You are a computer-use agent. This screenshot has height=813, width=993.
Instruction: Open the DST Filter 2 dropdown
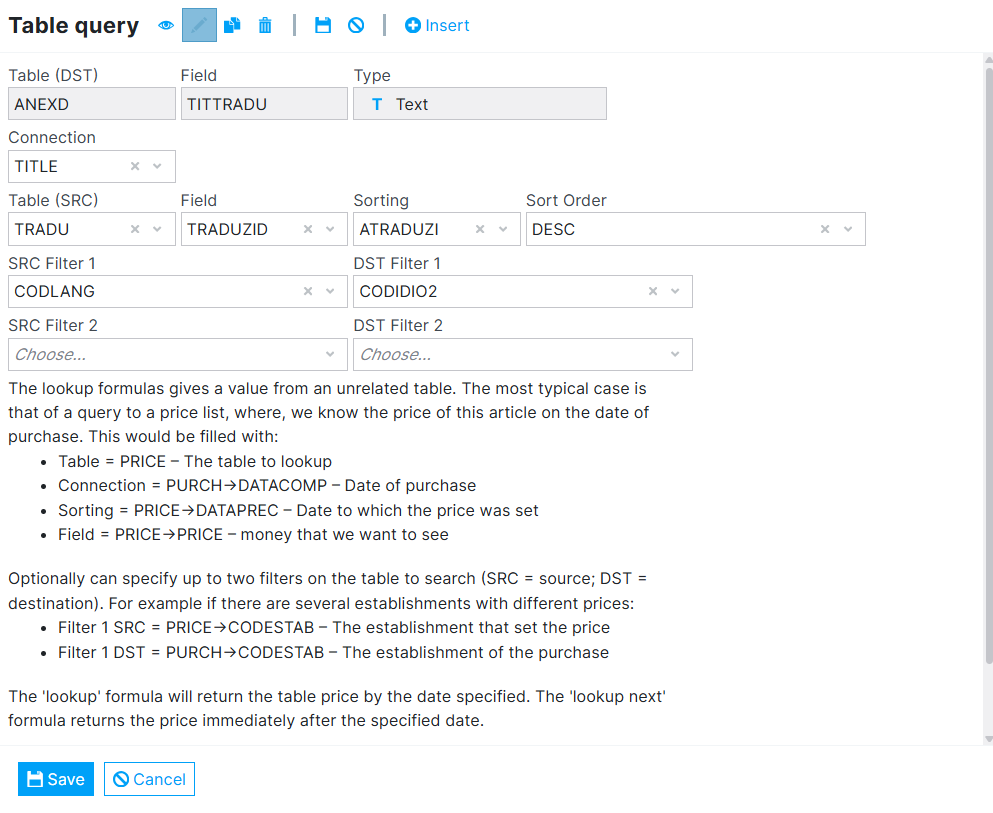[x=676, y=354]
